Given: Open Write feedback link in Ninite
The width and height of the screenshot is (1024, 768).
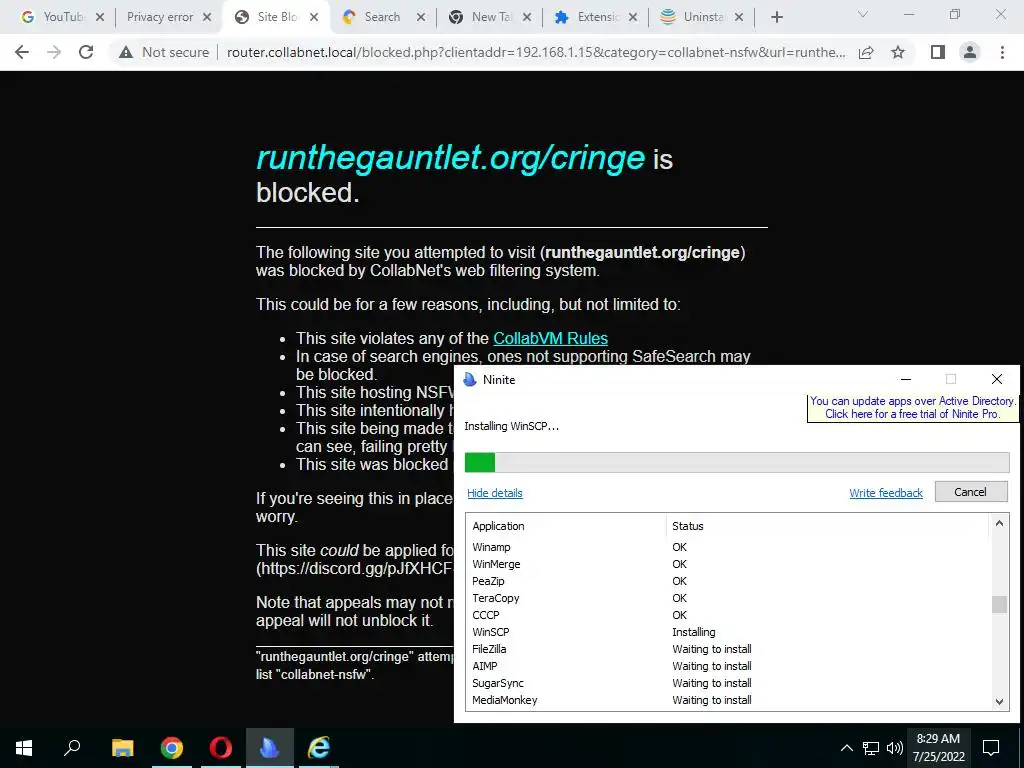Looking at the screenshot, I should pos(886,493).
